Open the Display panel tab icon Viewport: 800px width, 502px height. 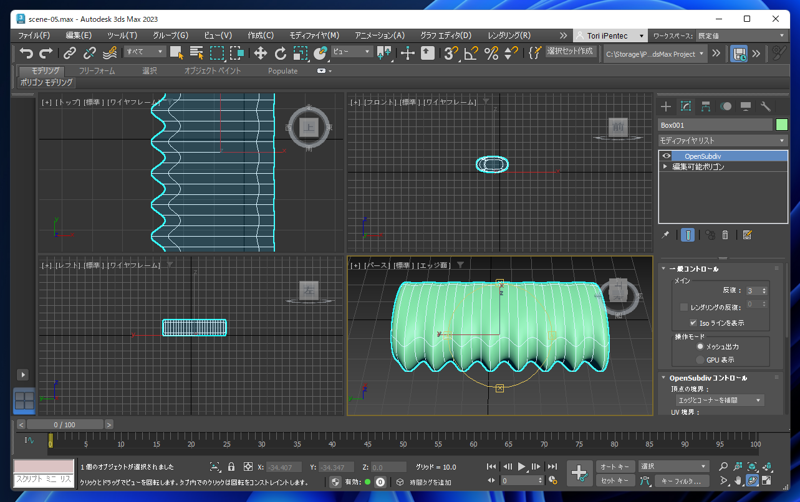(745, 106)
